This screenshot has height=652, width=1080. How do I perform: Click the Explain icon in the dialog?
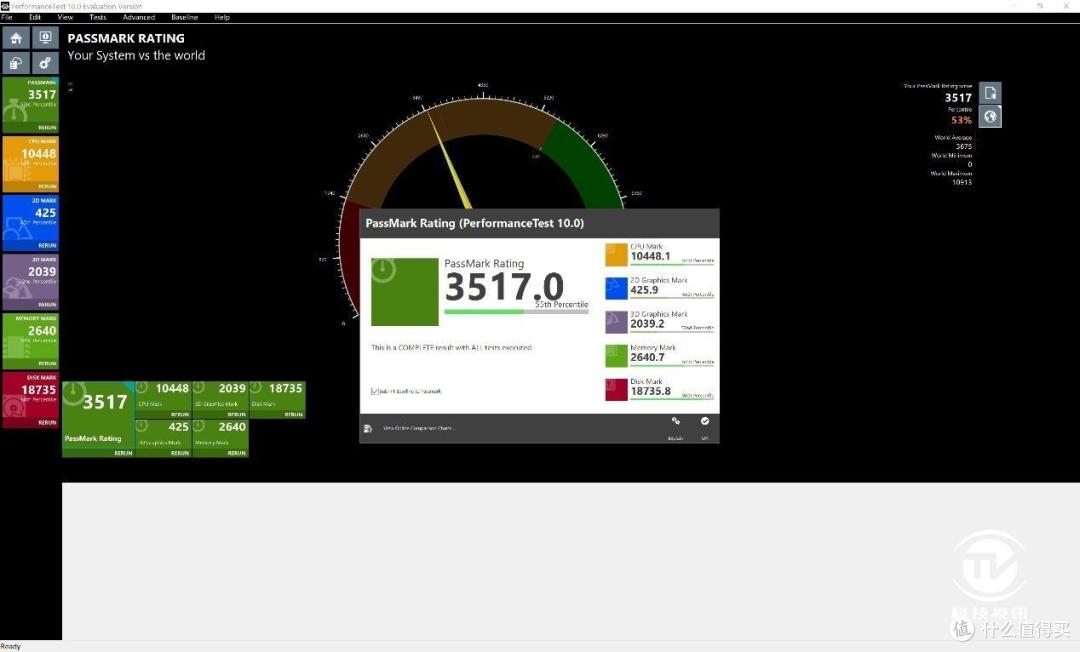(676, 421)
